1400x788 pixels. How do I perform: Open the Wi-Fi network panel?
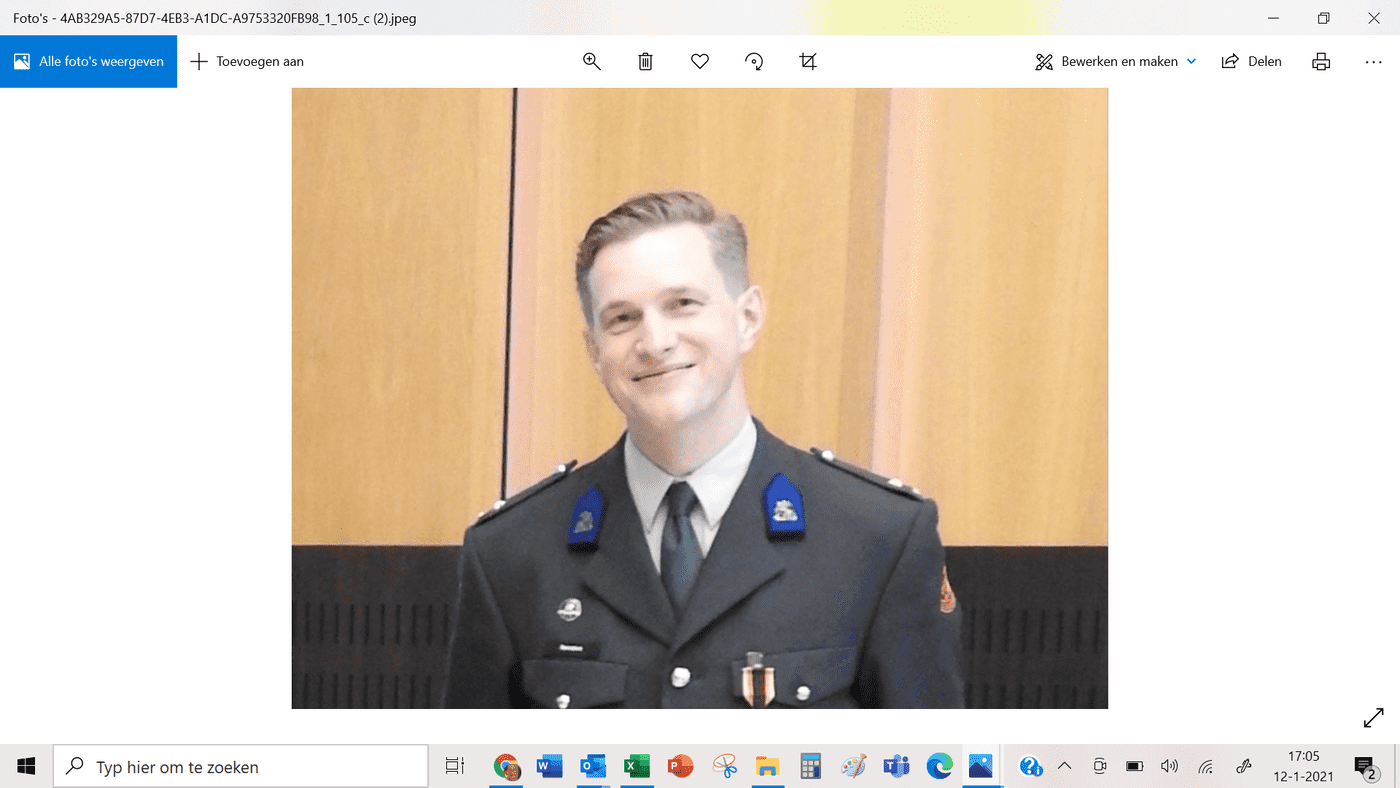click(1206, 767)
